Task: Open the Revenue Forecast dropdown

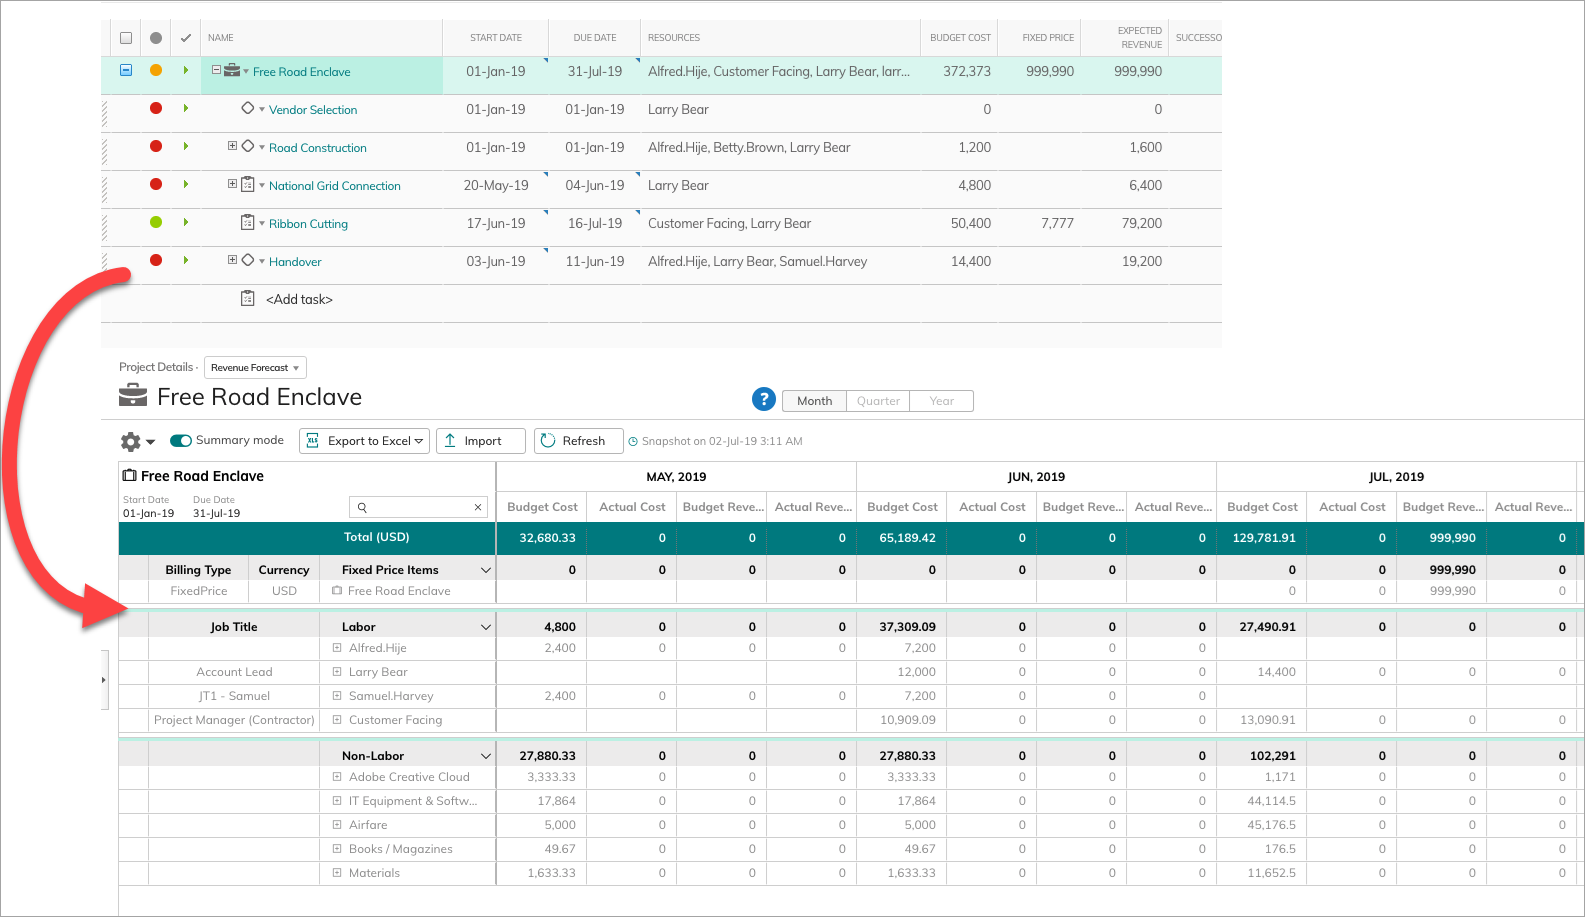Action: [x=255, y=368]
